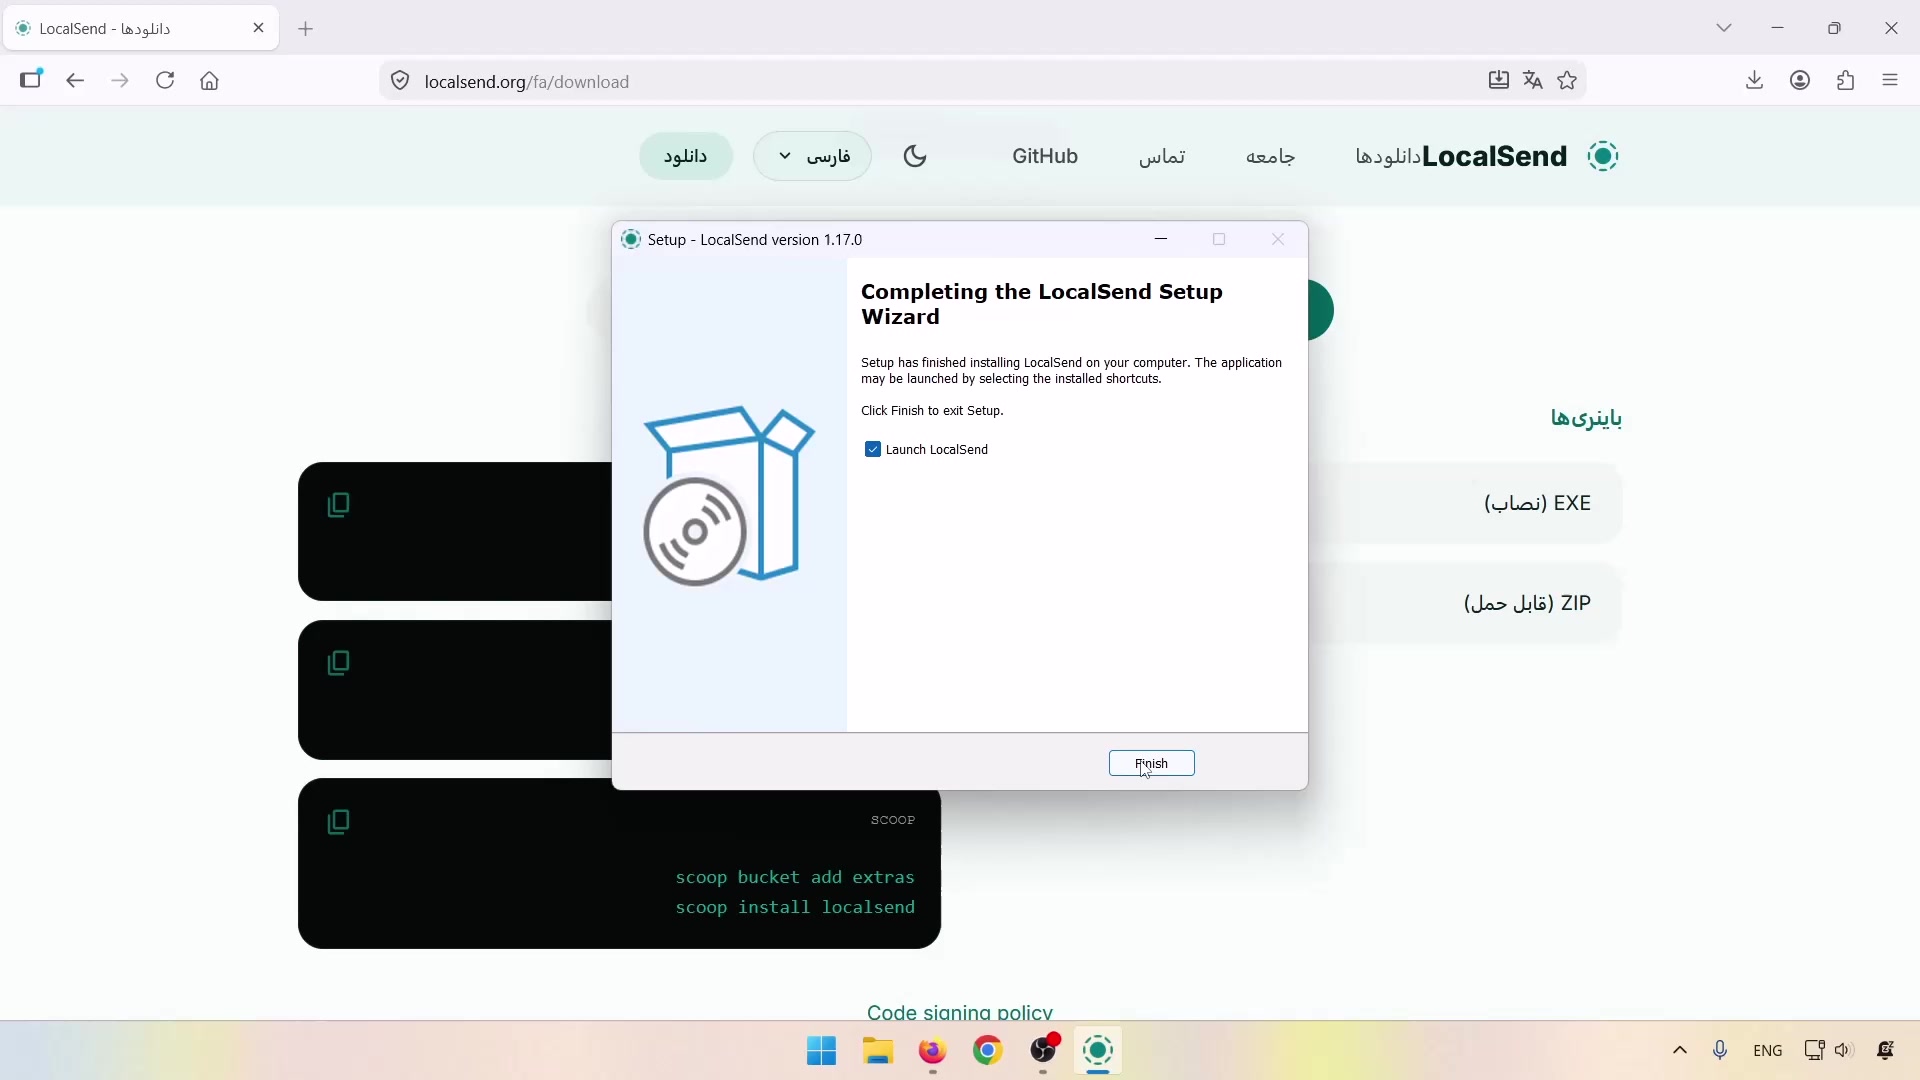The image size is (1920, 1080).
Task: Open File Explorer from the taskbar
Action: coord(878,1051)
